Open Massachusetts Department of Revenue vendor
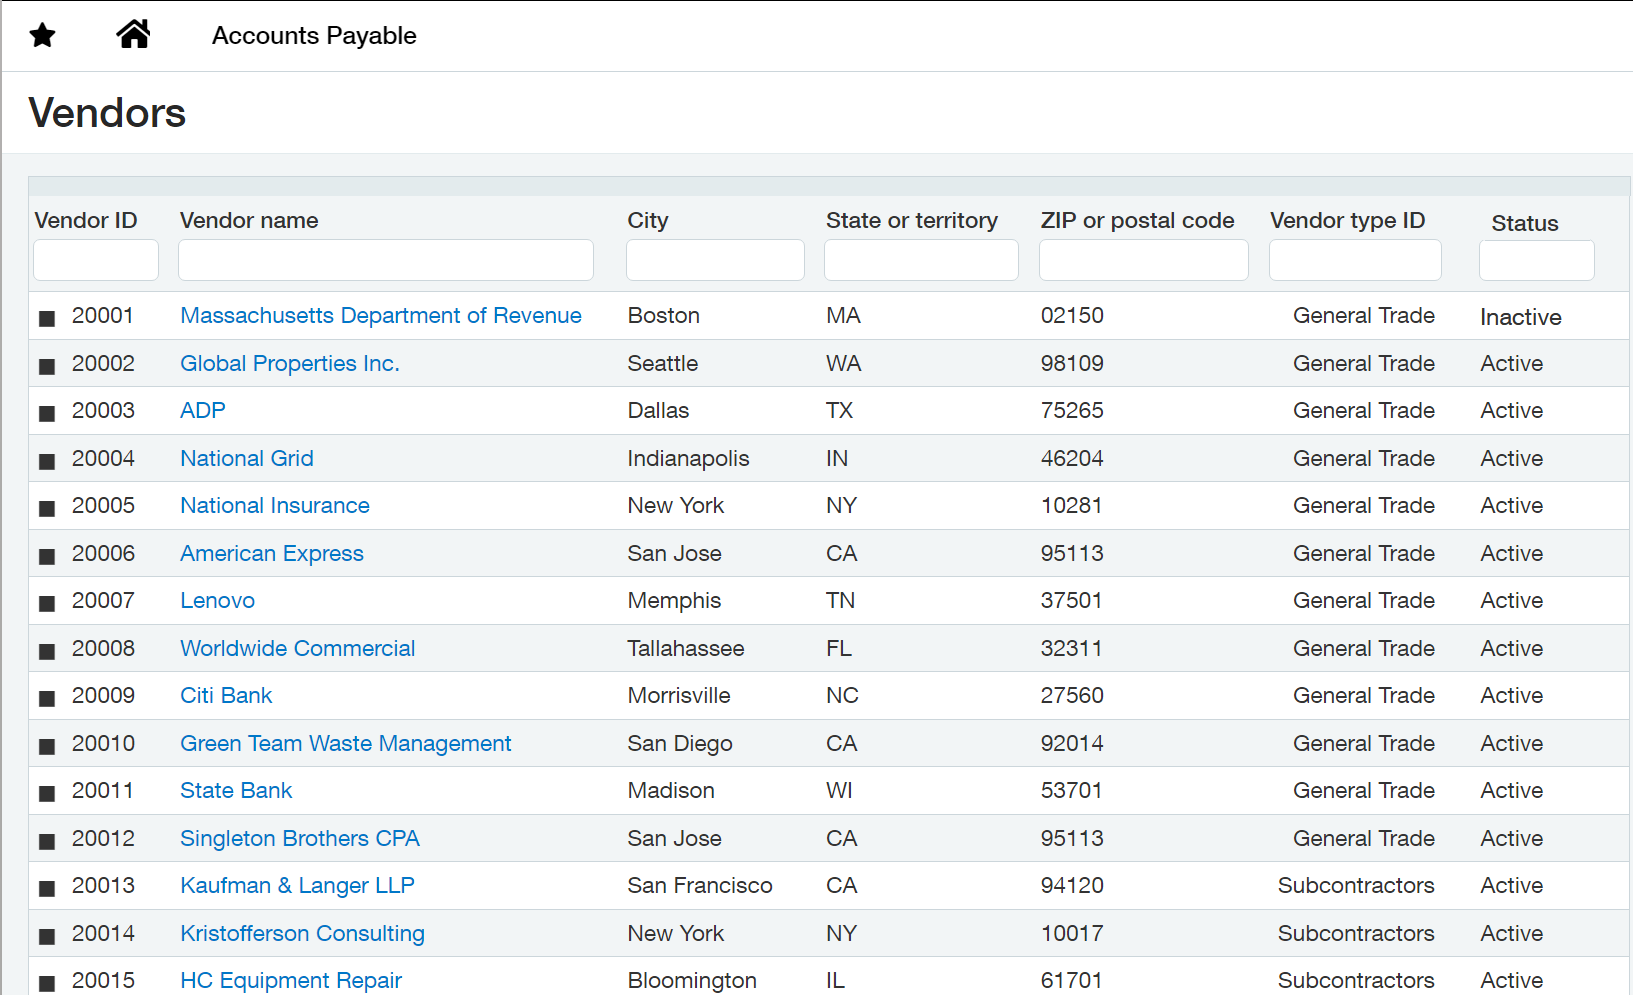Image resolution: width=1633 pixels, height=996 pixels. (x=381, y=315)
